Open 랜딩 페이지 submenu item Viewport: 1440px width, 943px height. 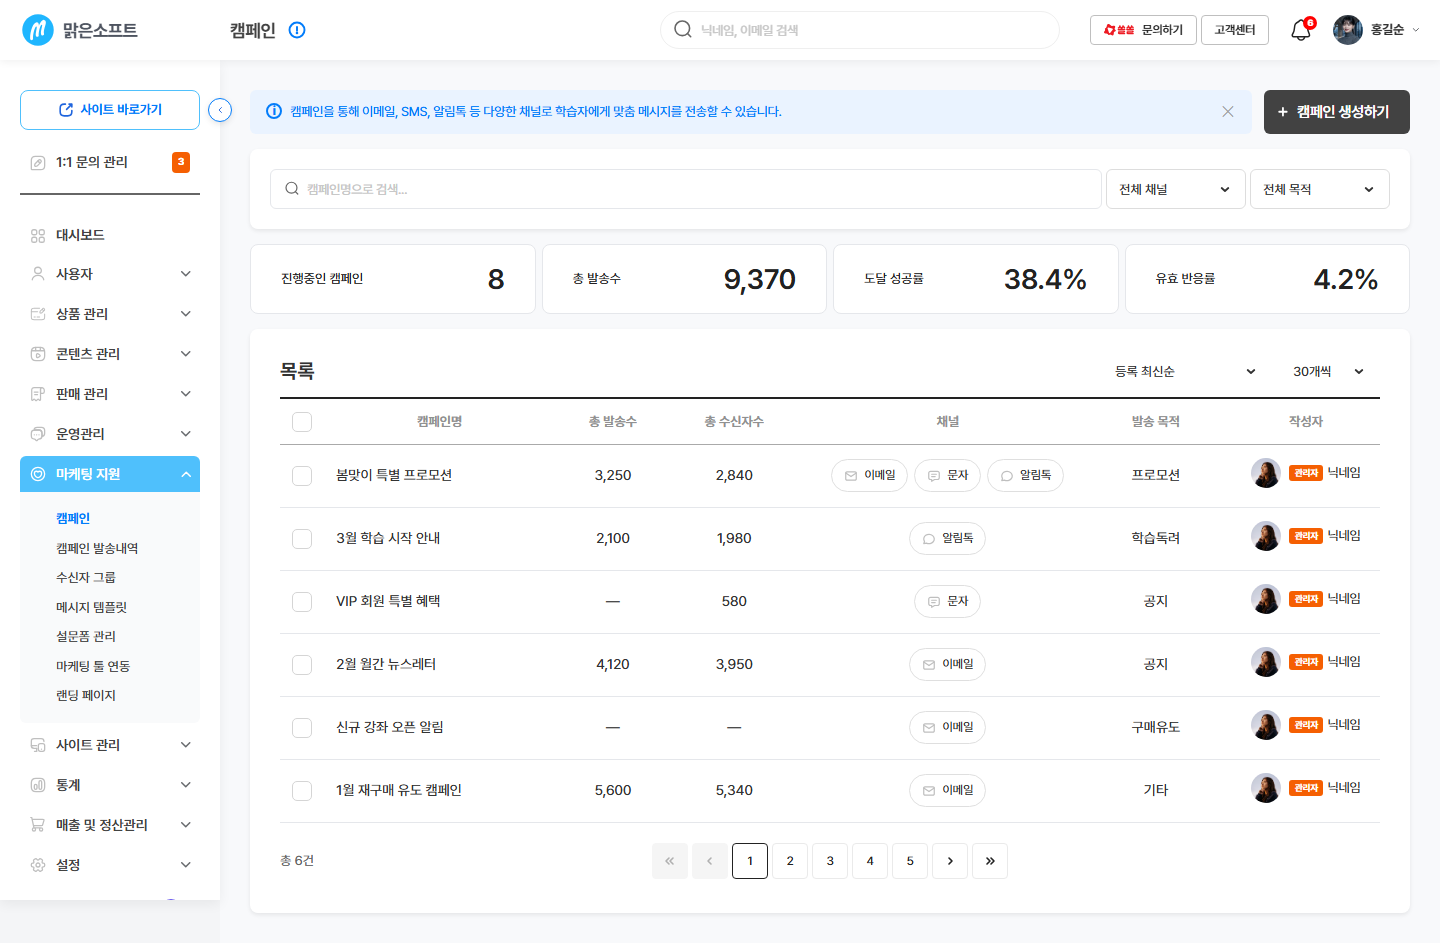[x=86, y=695]
